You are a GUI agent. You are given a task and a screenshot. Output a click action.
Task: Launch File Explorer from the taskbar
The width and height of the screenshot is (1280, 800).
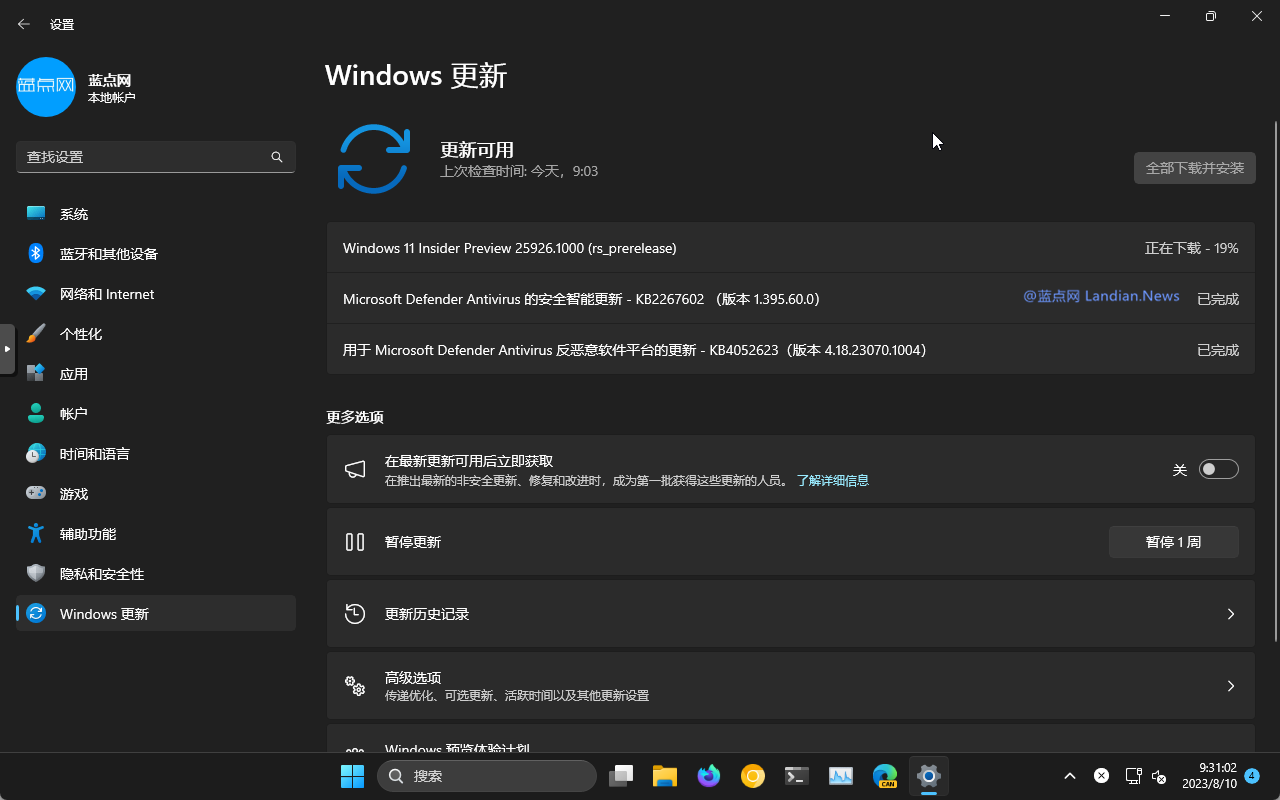666,776
